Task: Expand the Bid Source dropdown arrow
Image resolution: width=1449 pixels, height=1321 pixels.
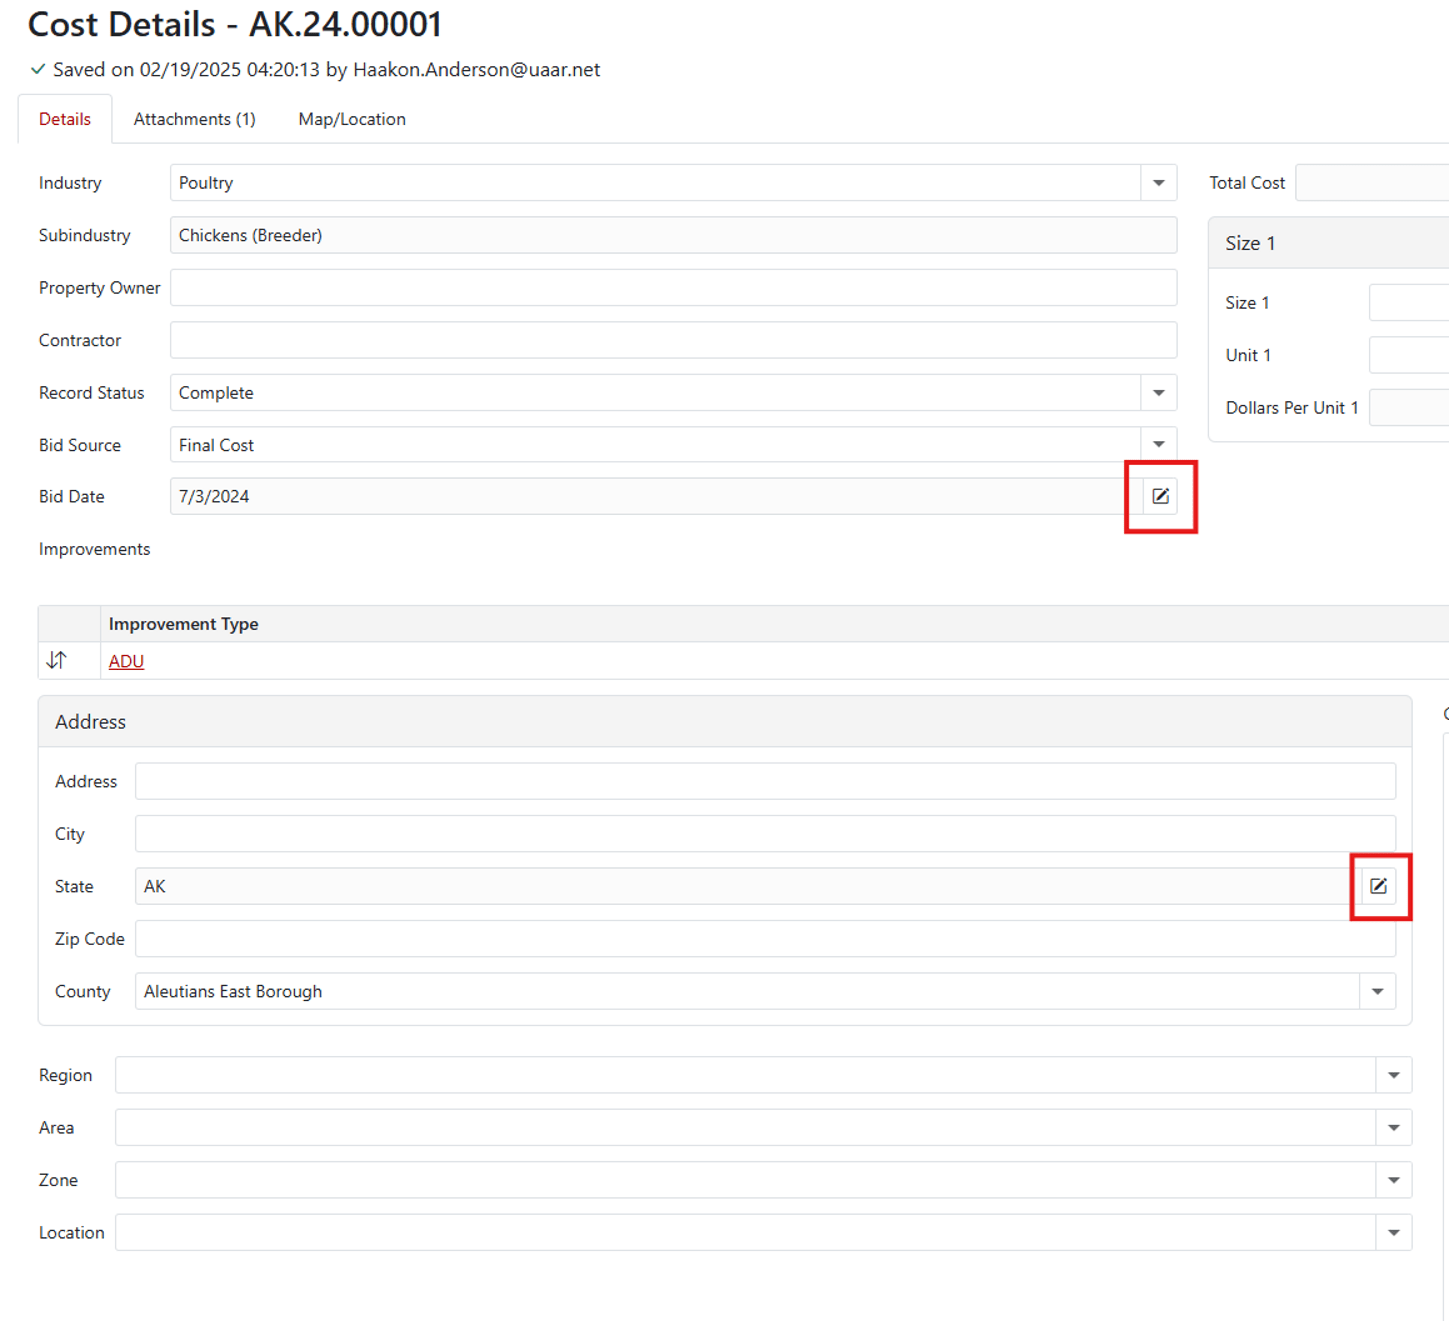Action: click(x=1158, y=445)
